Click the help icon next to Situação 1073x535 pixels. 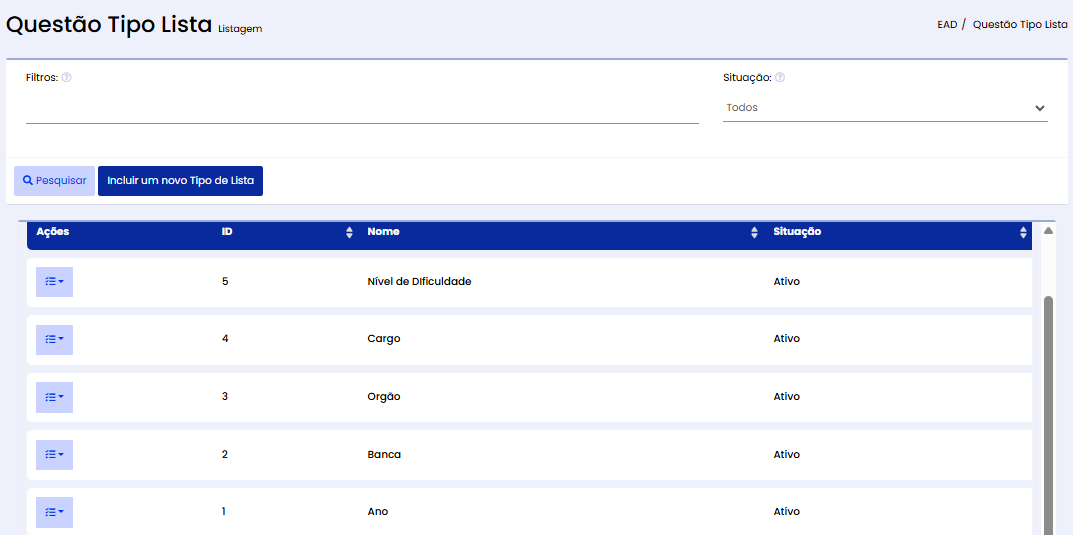(x=780, y=77)
